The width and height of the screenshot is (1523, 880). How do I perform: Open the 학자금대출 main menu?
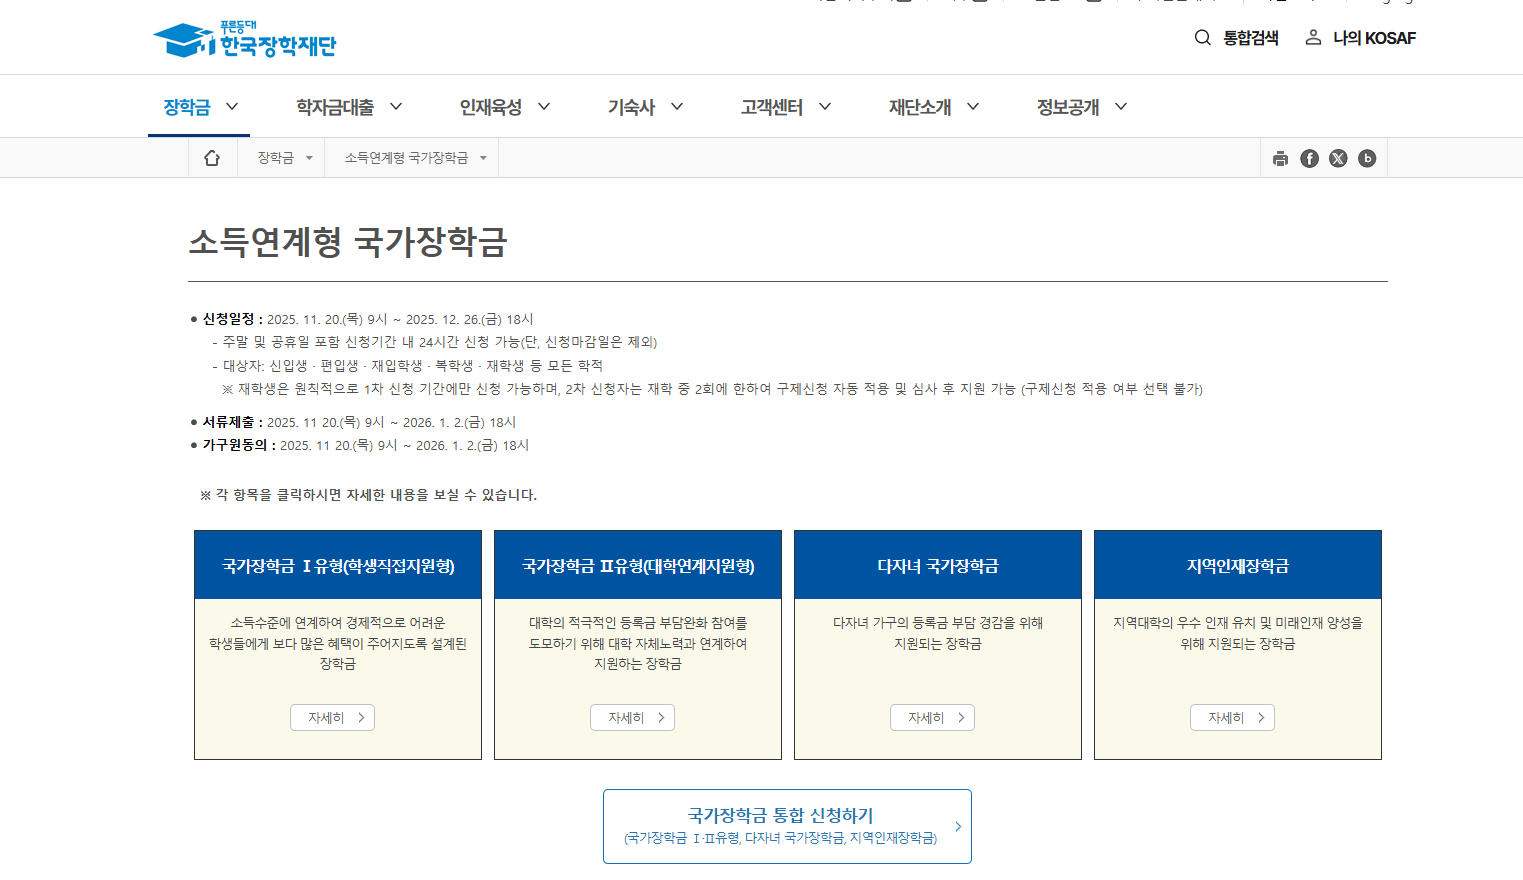point(349,106)
